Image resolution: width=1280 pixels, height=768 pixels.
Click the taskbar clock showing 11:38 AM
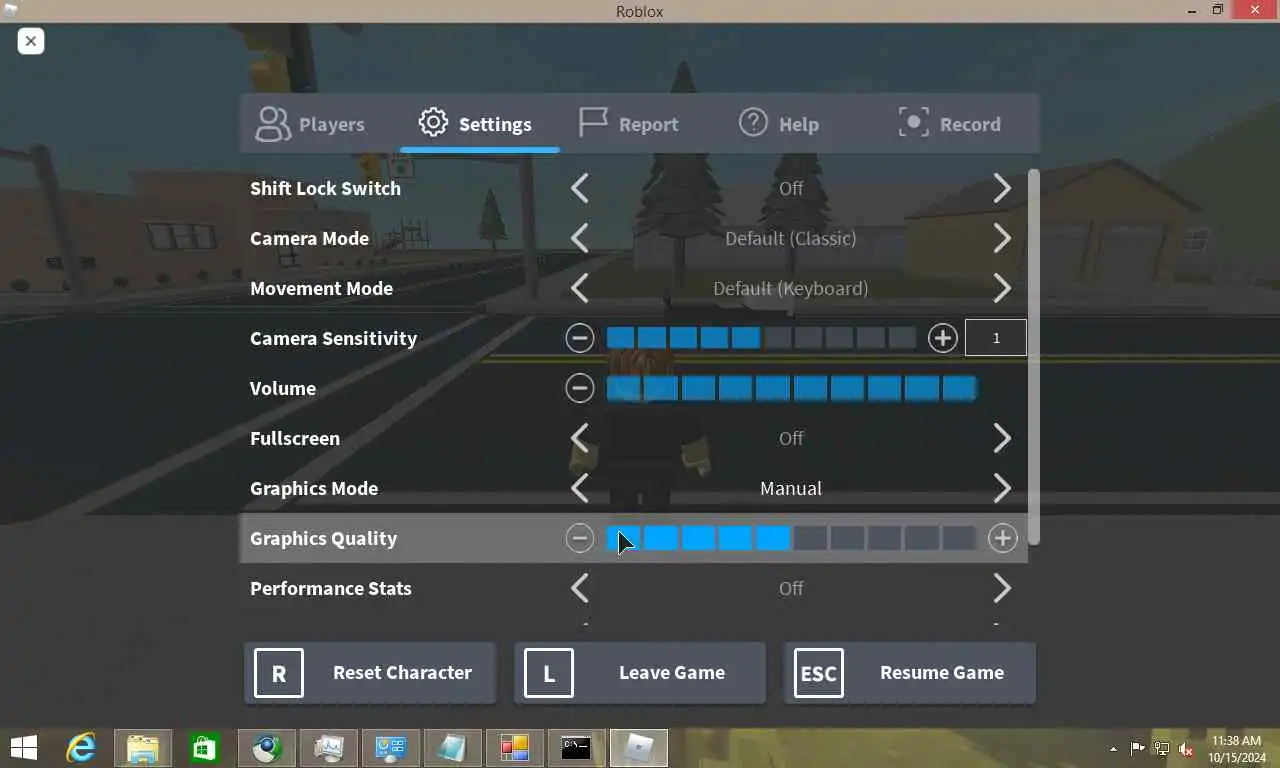tap(1236, 749)
